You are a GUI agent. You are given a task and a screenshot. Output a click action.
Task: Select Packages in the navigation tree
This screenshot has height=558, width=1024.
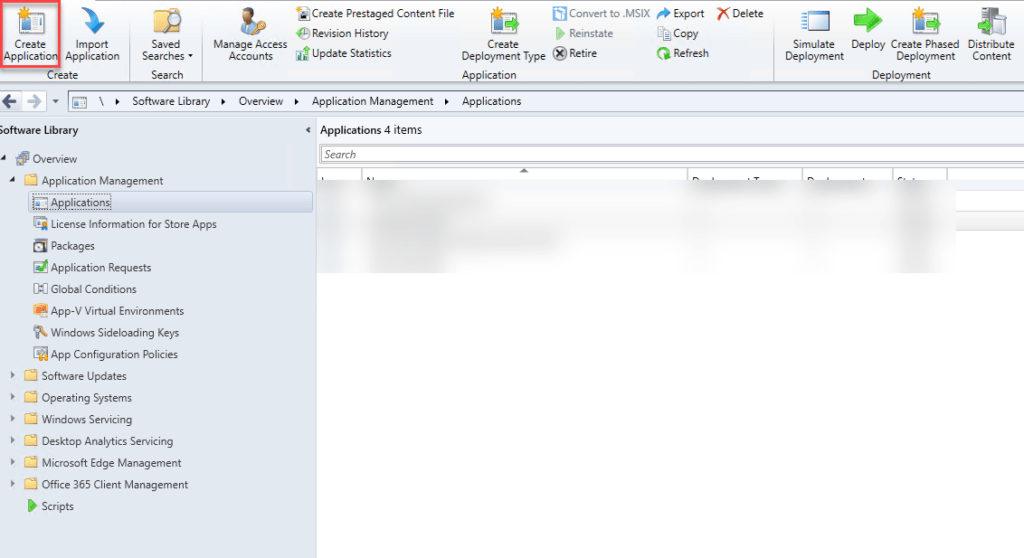(72, 246)
